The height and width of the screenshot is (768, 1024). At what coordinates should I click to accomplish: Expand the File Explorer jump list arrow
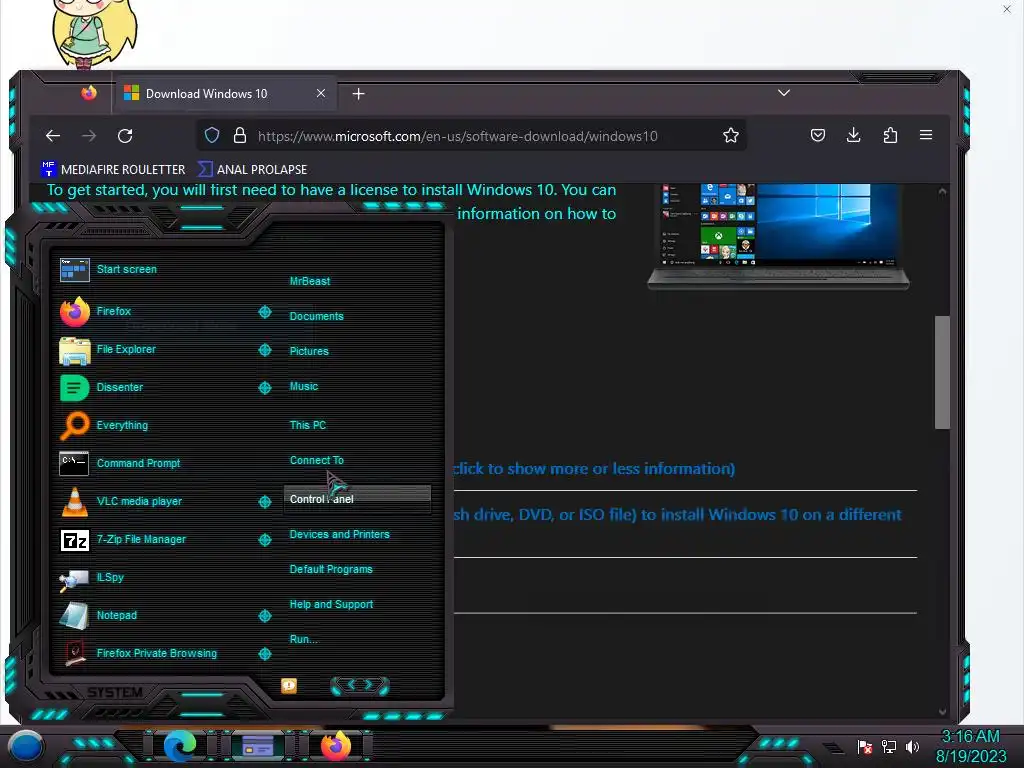point(264,350)
